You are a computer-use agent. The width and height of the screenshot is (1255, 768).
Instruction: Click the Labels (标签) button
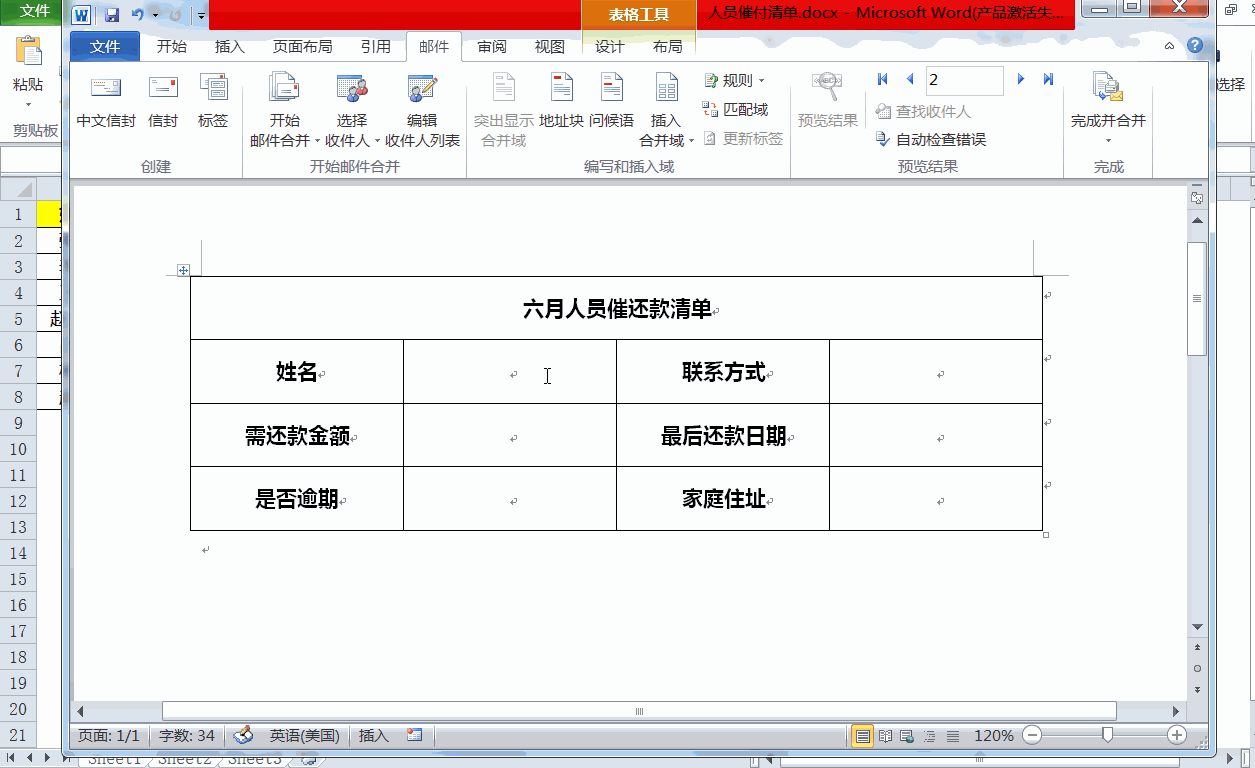coord(213,102)
